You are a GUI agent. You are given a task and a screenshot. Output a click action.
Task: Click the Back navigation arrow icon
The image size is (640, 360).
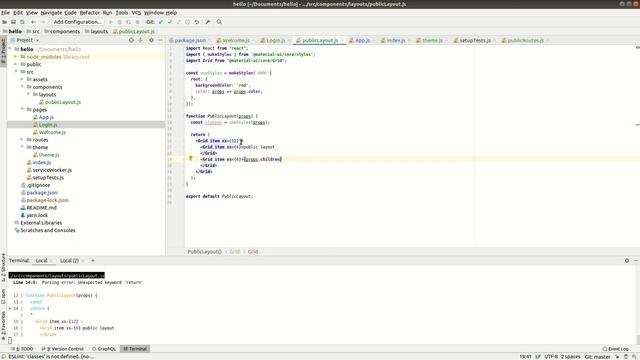click(x=33, y=22)
